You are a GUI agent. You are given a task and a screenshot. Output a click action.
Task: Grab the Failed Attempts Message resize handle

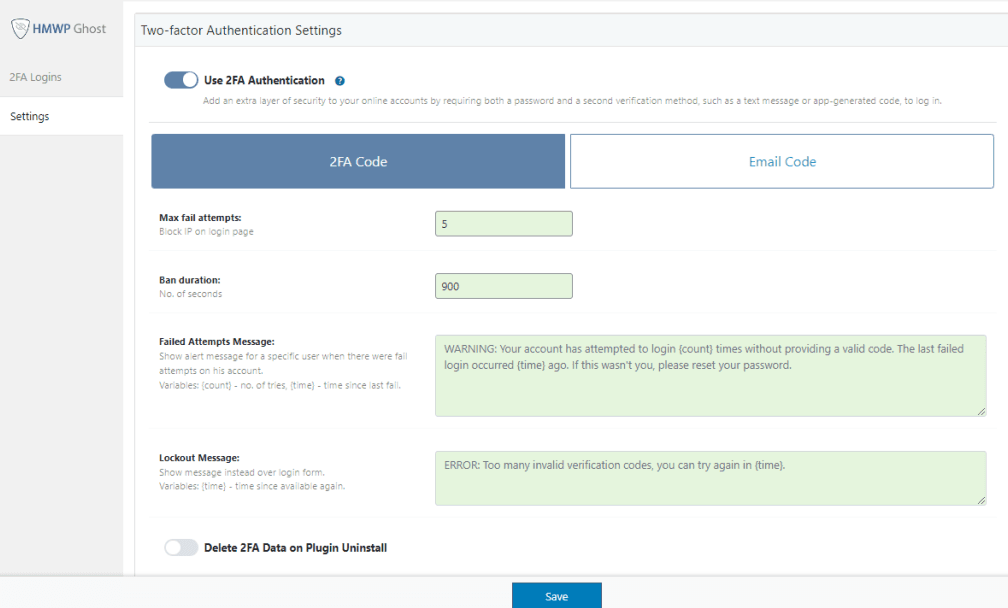(x=981, y=411)
